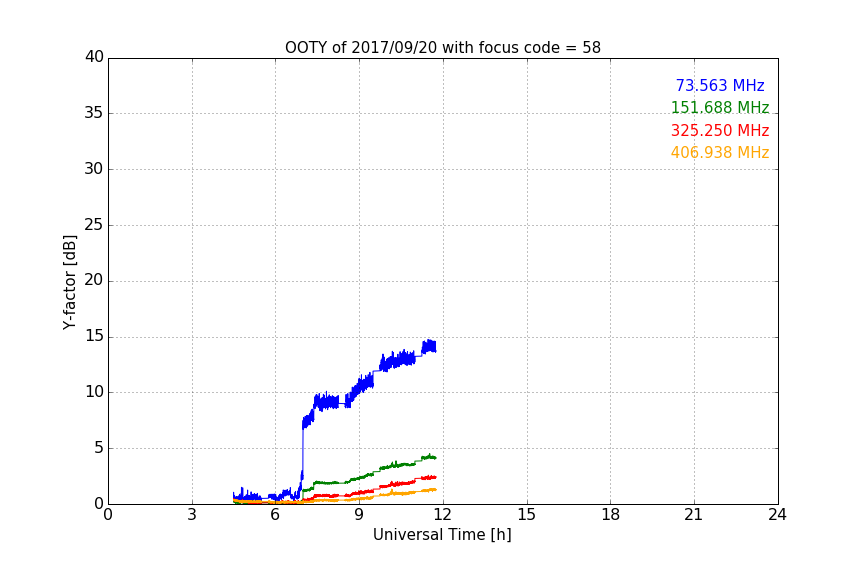Click the plot title "OOTY of 2017/09/20 with focus code = 58"
Viewport: 864px width, 576px height.
click(442, 48)
